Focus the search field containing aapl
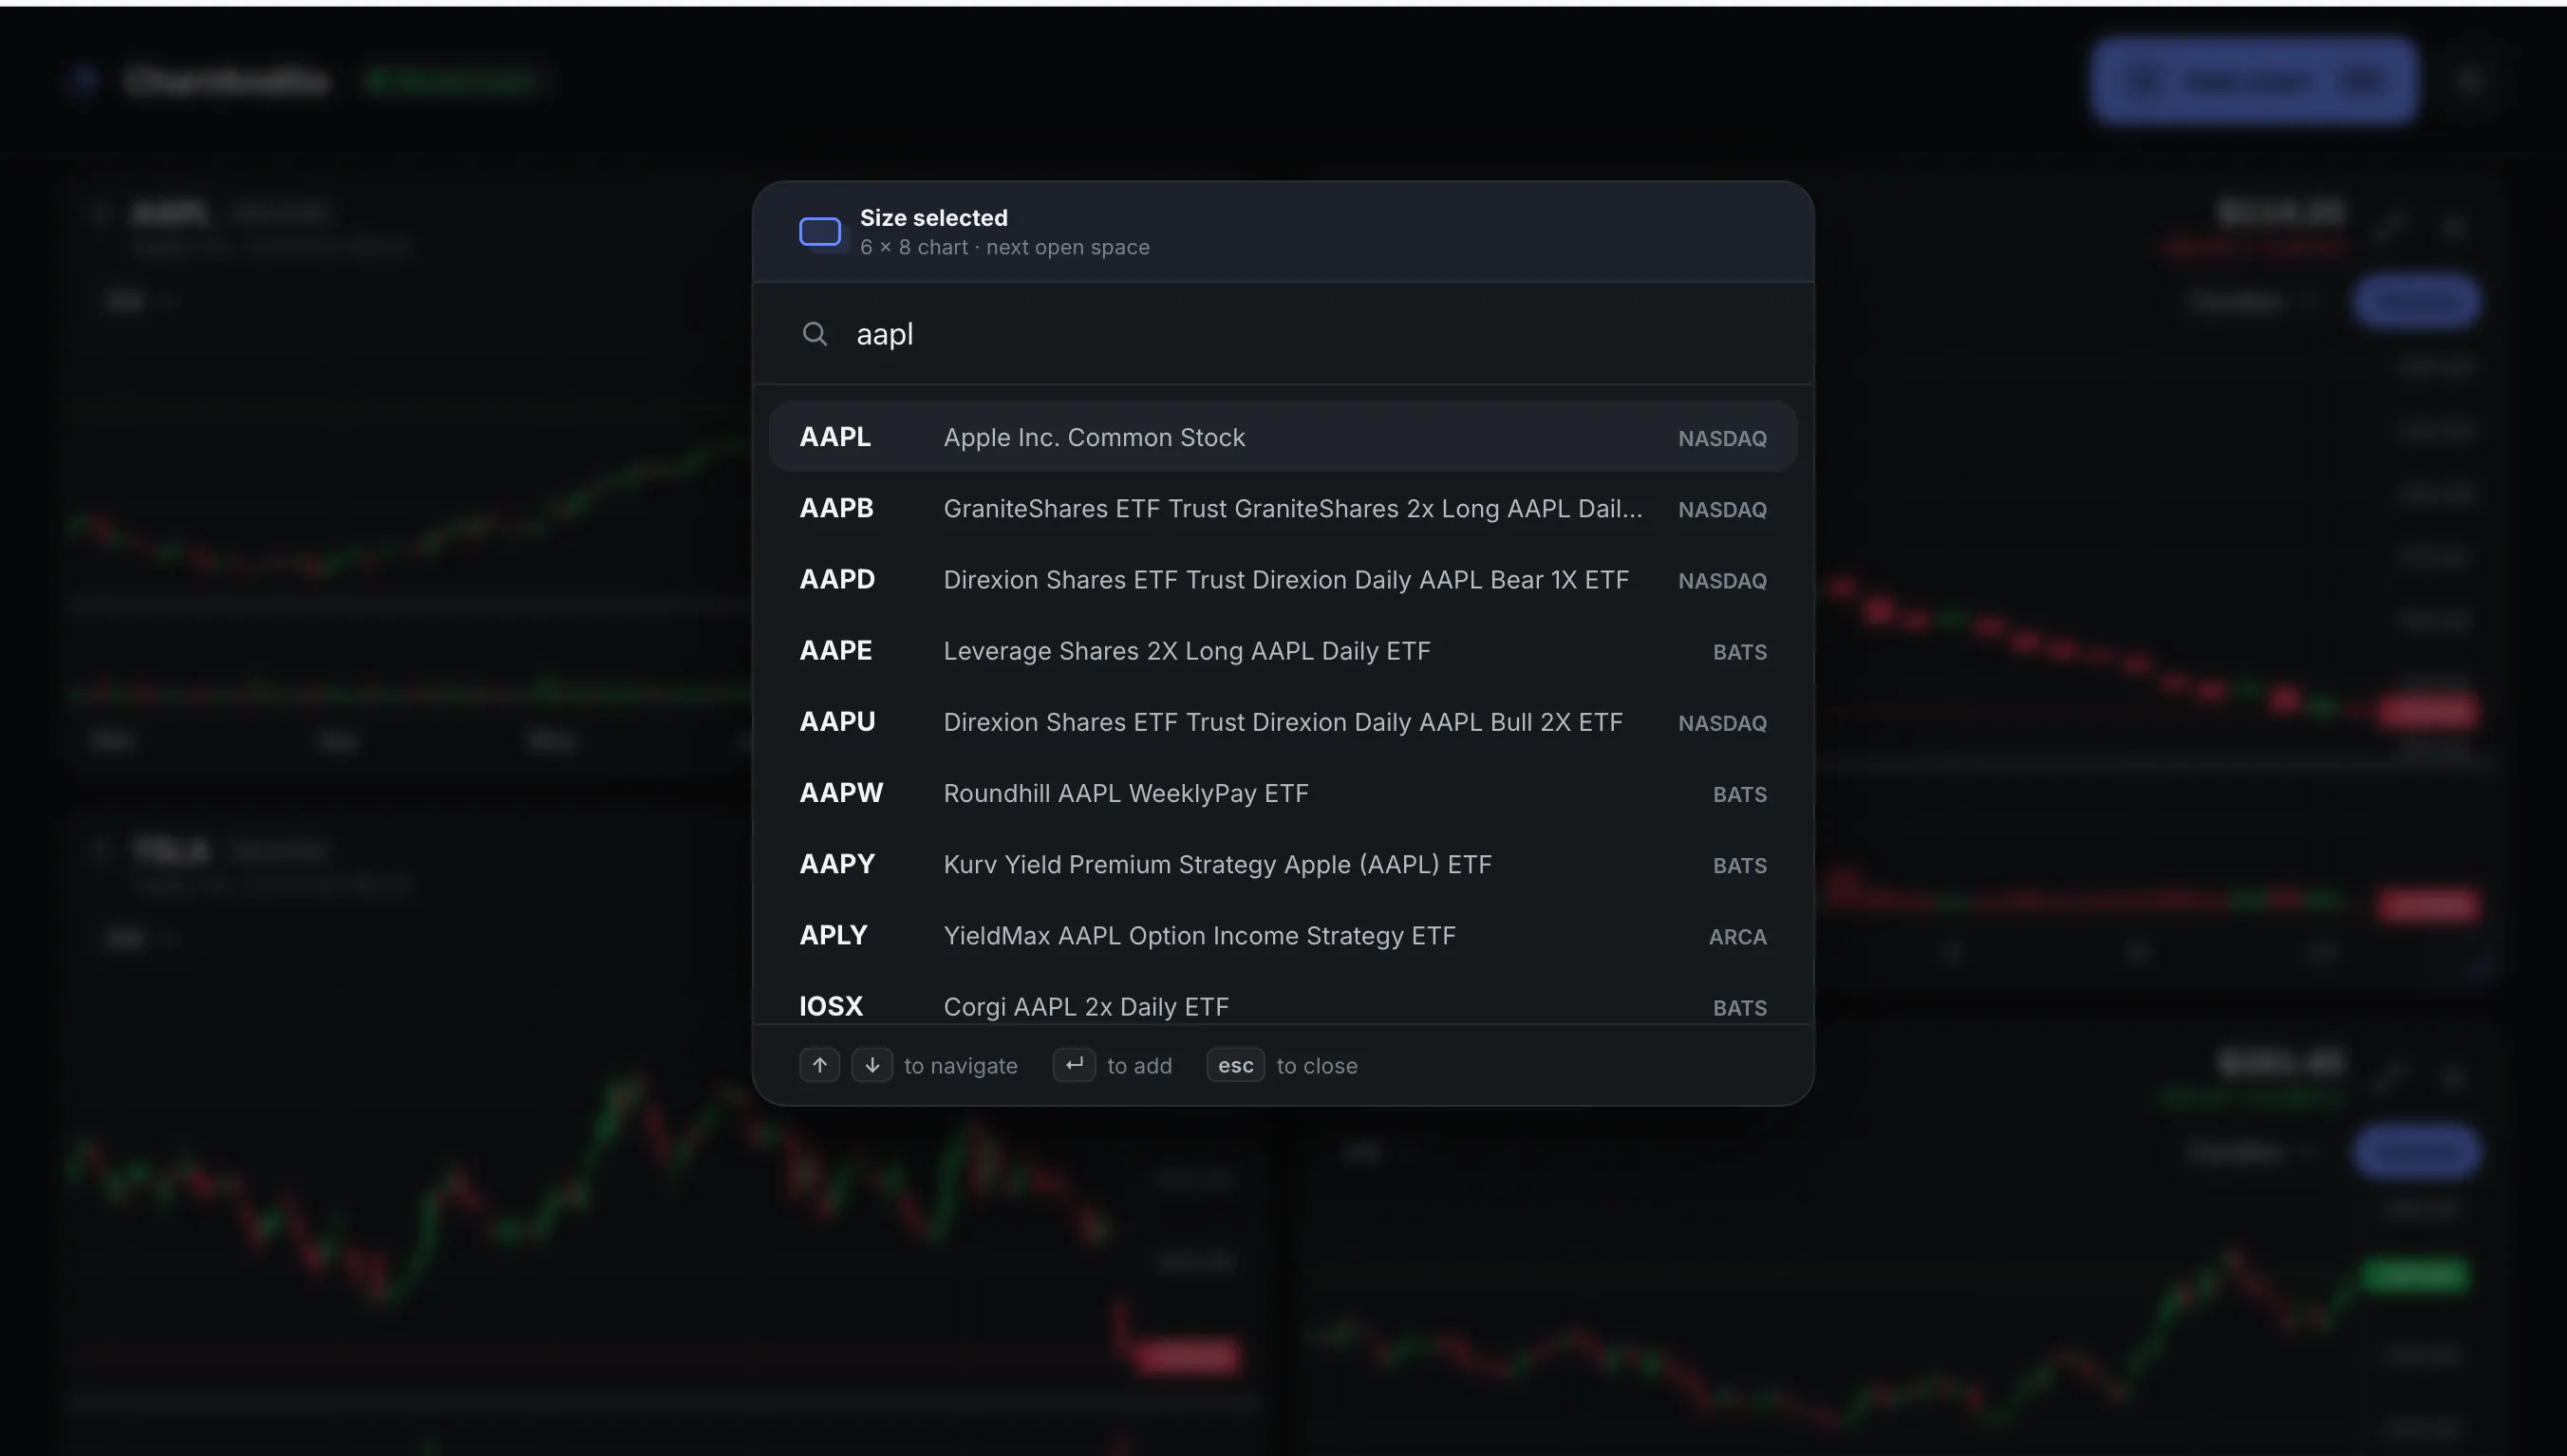2567x1456 pixels. tap(1283, 334)
